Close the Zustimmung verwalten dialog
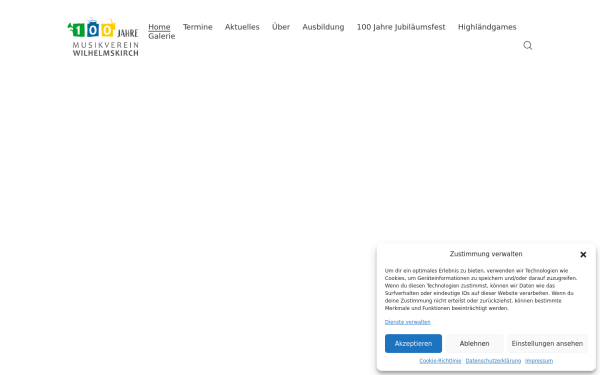 coord(583,254)
